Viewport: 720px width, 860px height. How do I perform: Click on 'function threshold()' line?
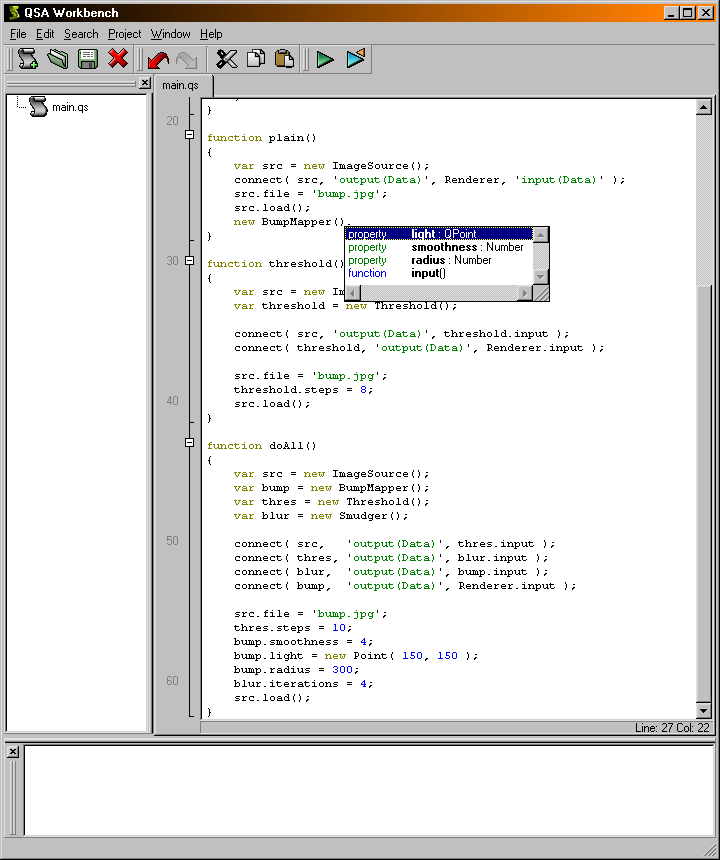(276, 264)
